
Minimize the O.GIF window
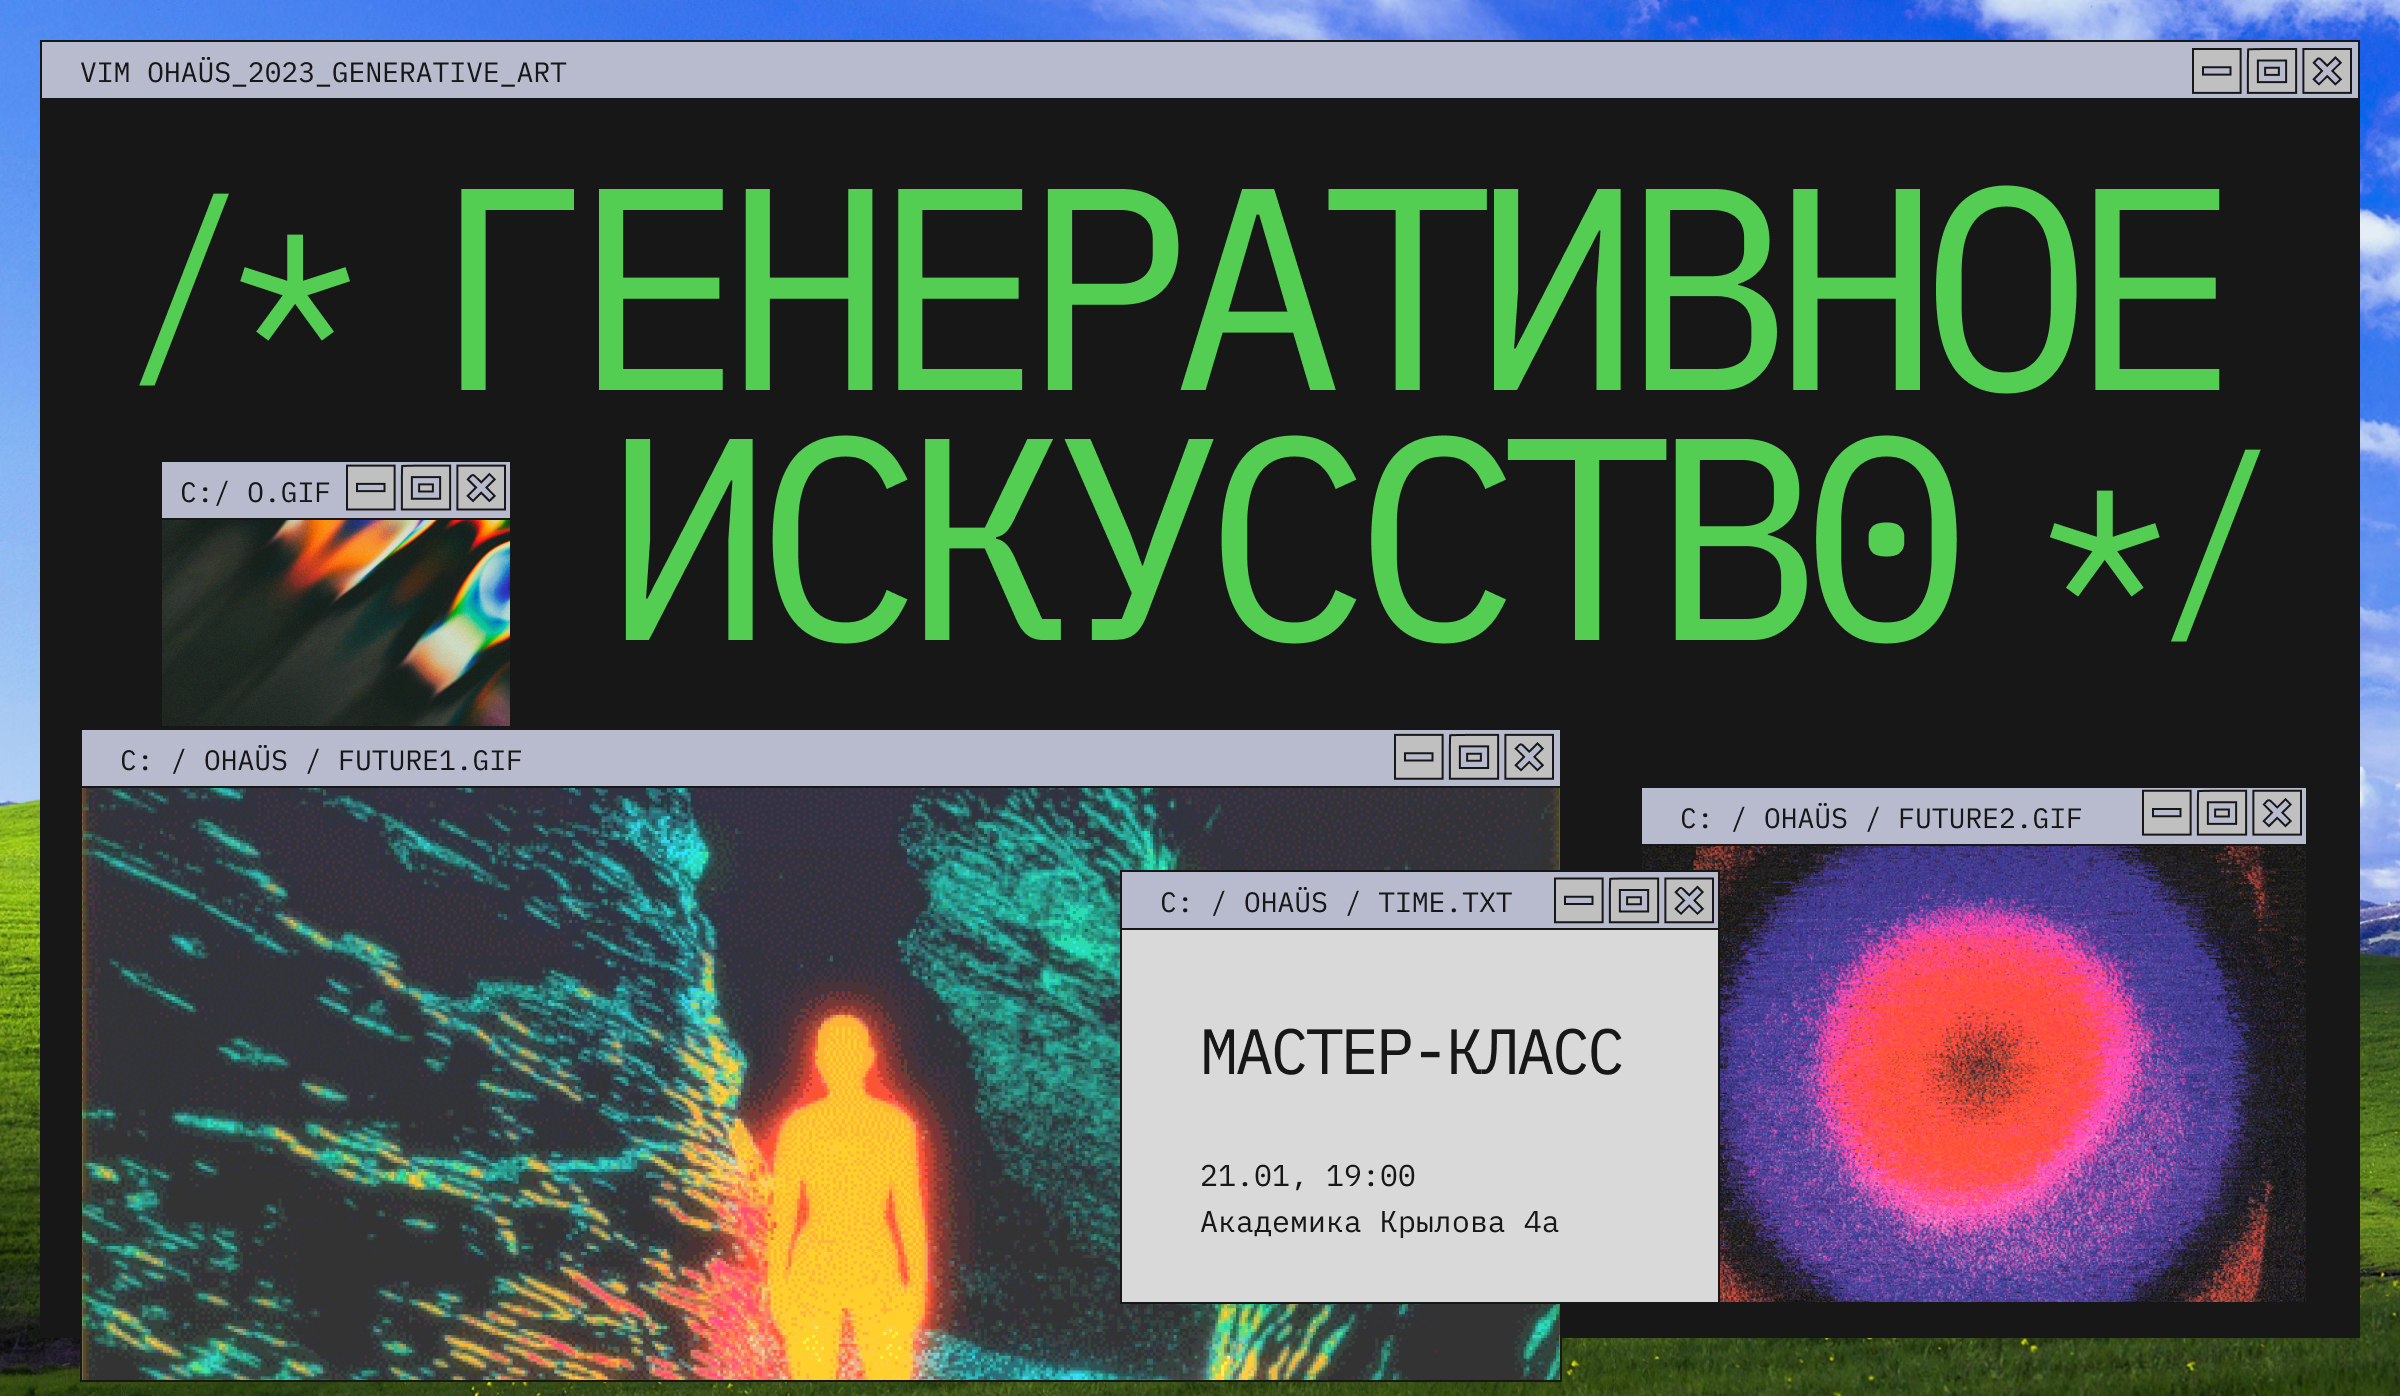pos(371,488)
